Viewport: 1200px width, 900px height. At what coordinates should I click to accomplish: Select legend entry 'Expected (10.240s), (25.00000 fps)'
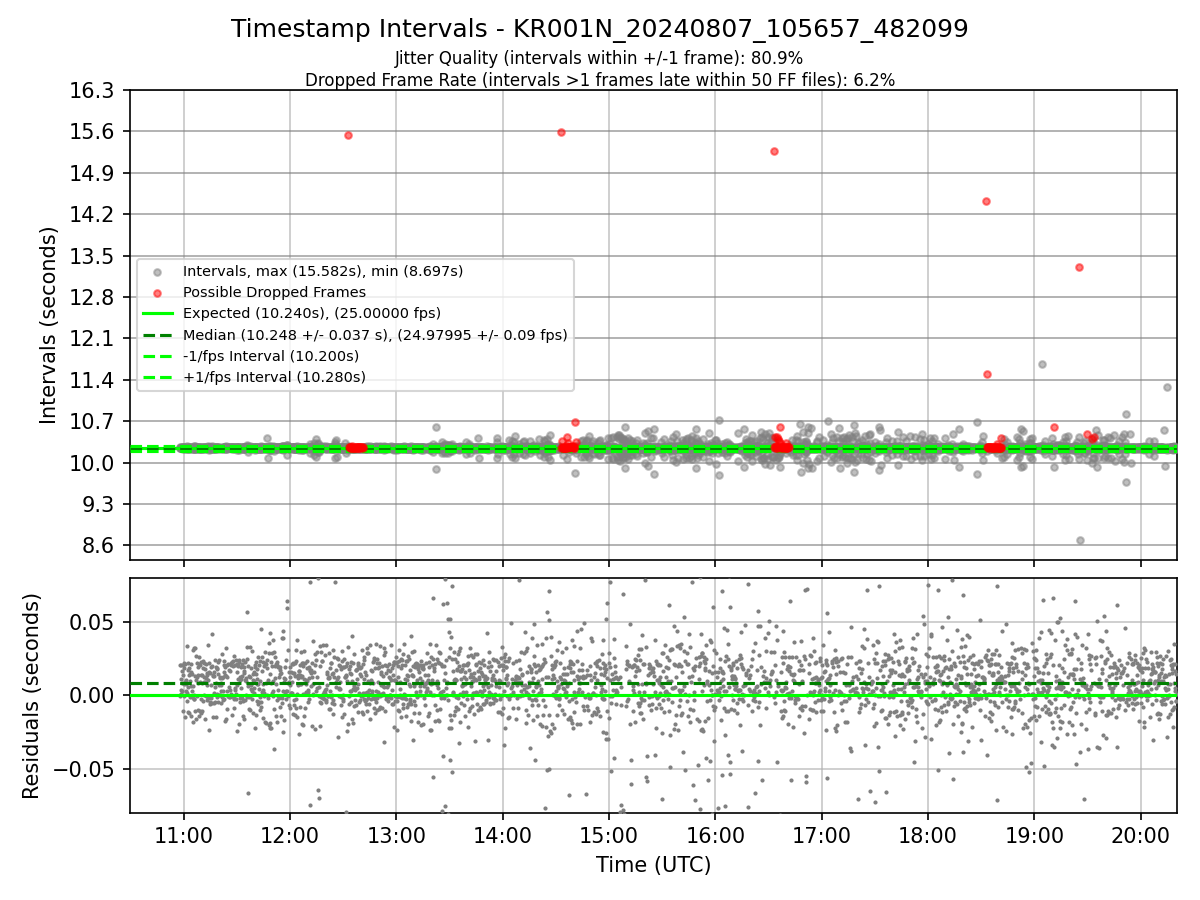click(x=313, y=313)
